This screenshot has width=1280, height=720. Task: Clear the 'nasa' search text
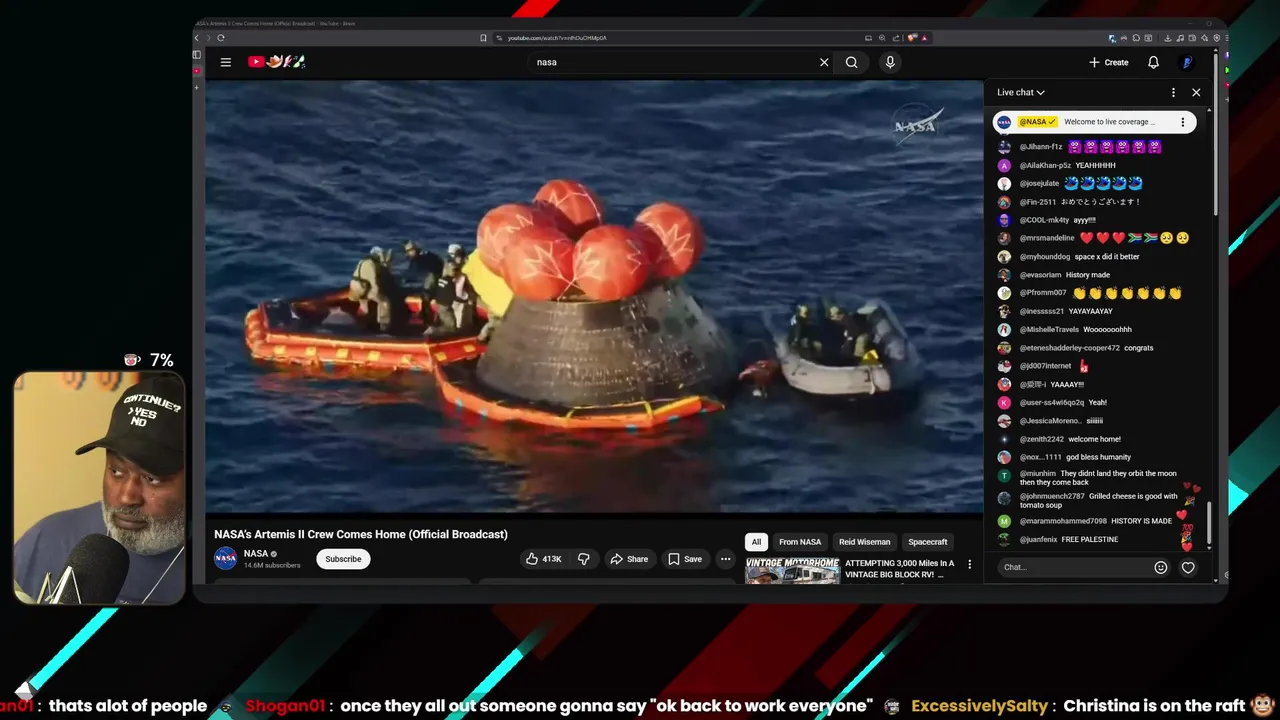coord(824,62)
